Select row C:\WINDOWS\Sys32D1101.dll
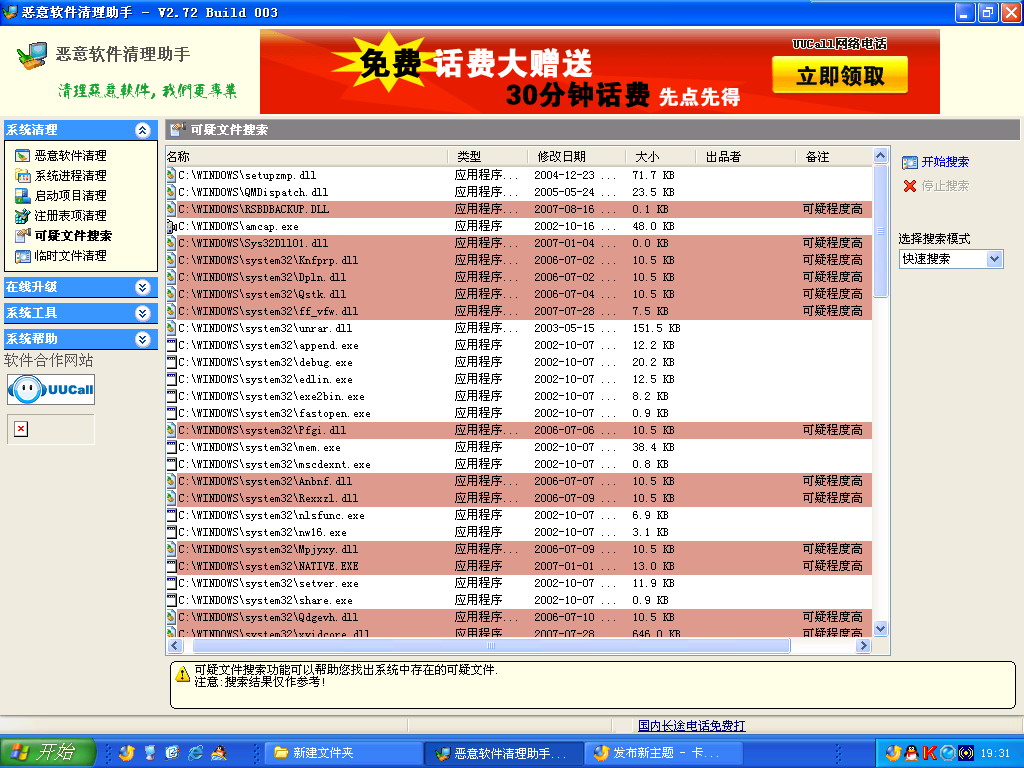Image resolution: width=1024 pixels, height=768 pixels. (x=519, y=243)
